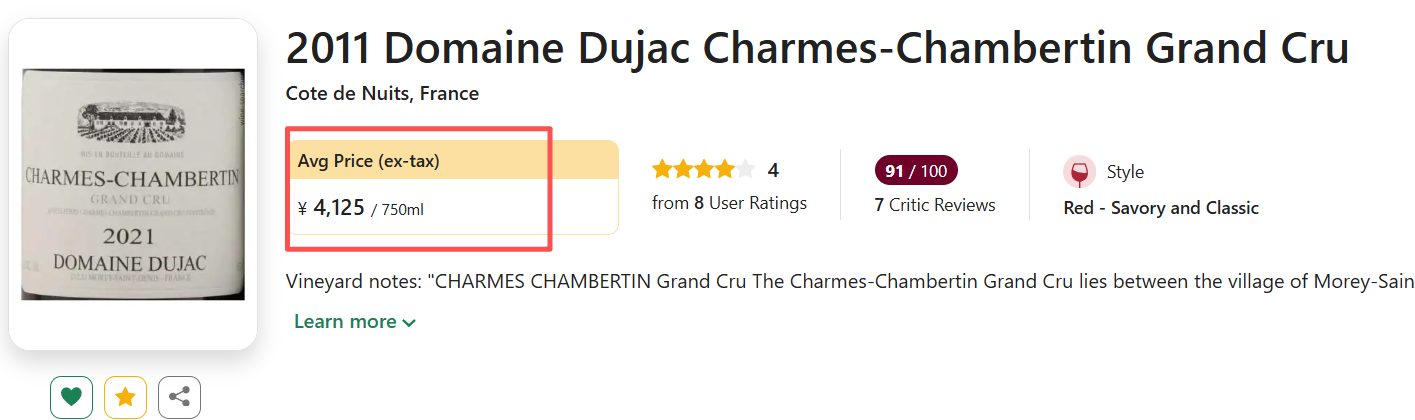This screenshot has width=1415, height=420.
Task: Click the 2011 Domaine Dujac wine title
Action: [817, 48]
